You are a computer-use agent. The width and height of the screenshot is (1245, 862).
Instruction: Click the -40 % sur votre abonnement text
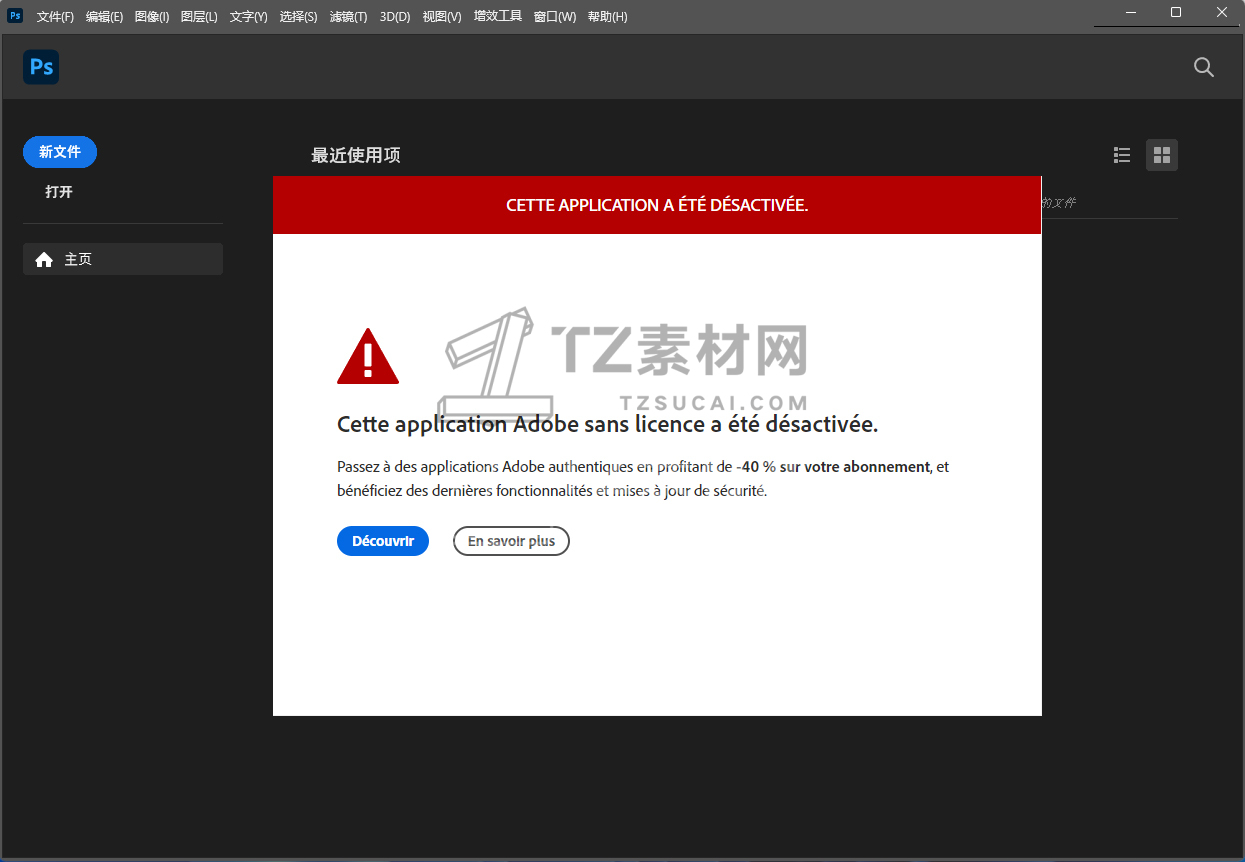834,467
